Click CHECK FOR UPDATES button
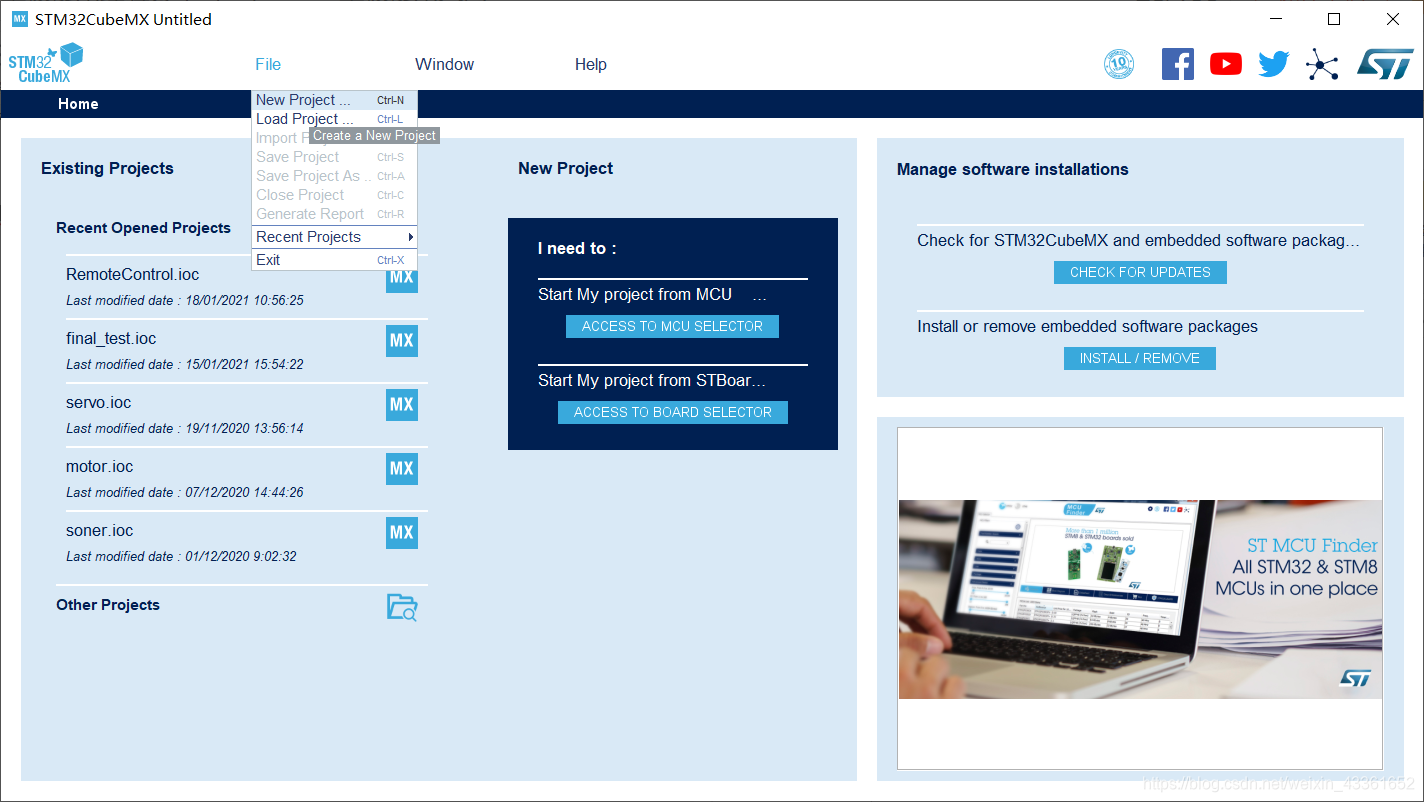Screen dimensions: 1424x802 pos(1140,272)
